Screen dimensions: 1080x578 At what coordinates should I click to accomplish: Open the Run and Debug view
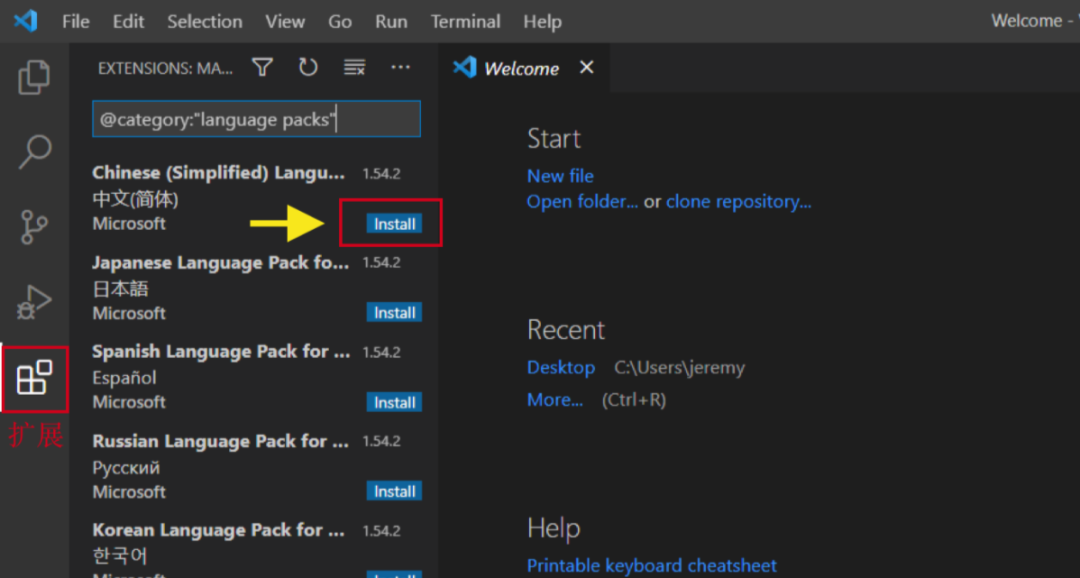point(34,302)
